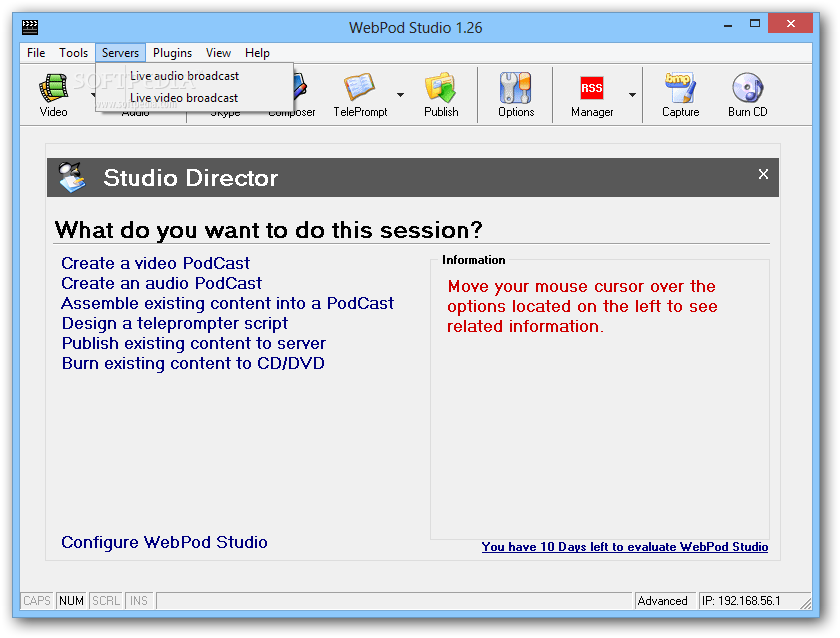Click the 10 Days left evaluation link
840x638 pixels.
tap(625, 547)
